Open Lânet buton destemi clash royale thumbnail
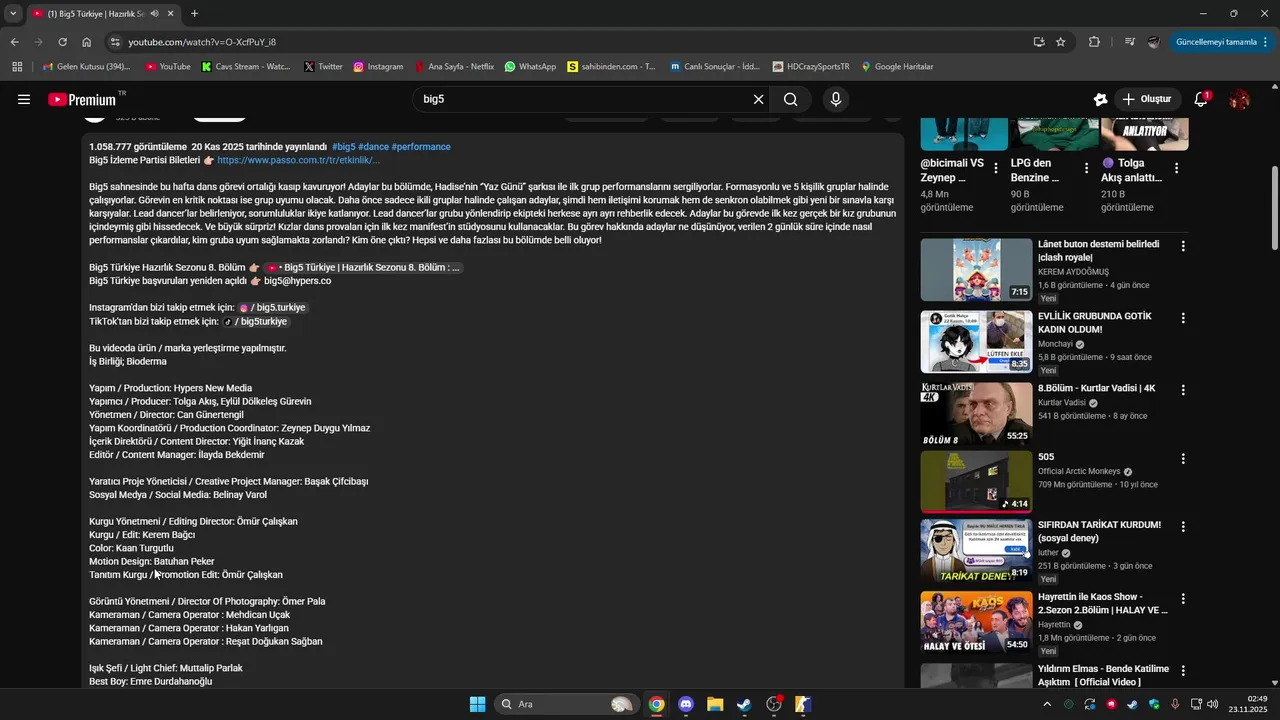1280x720 pixels. [976, 270]
